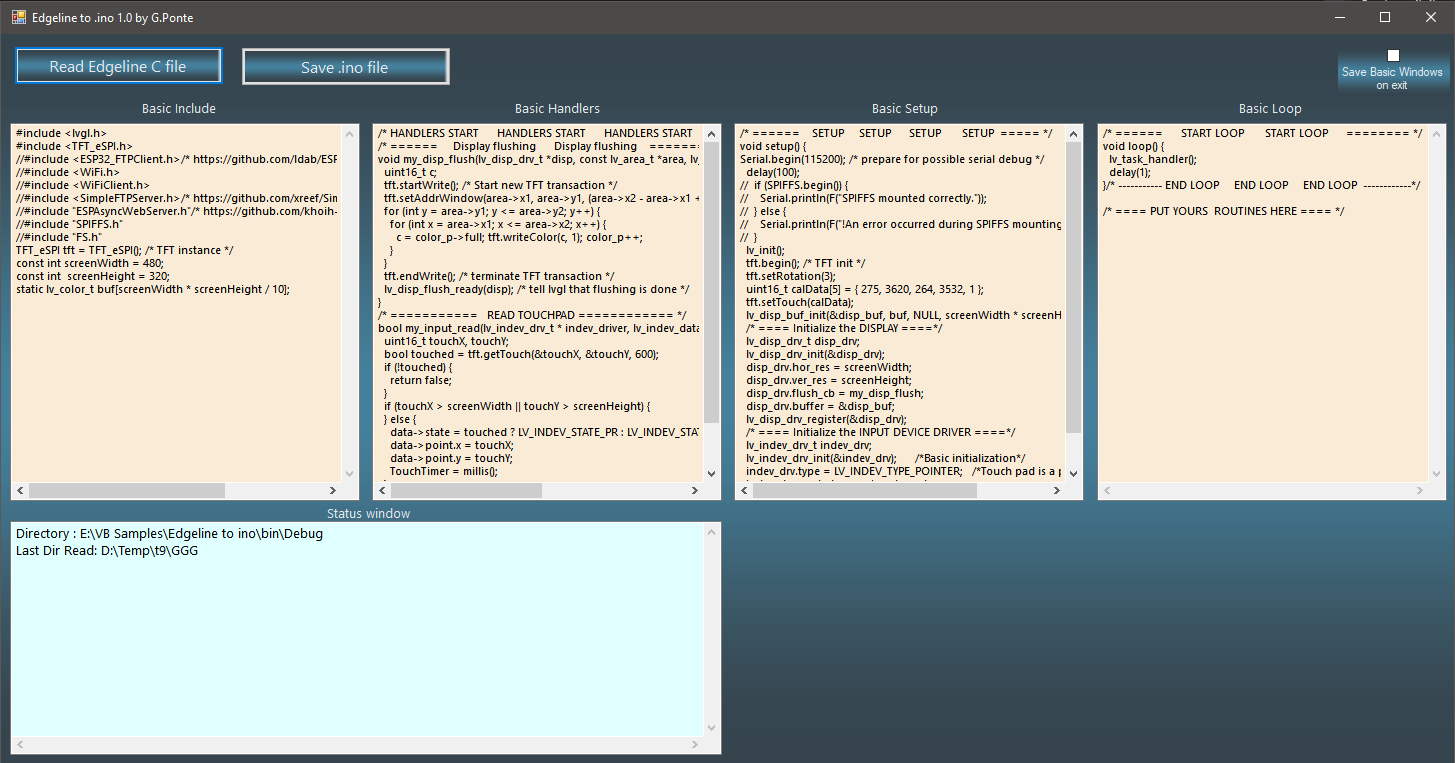Click scroll-up arrow of Basic Include pane
The width and height of the screenshot is (1455, 763).
349,133
